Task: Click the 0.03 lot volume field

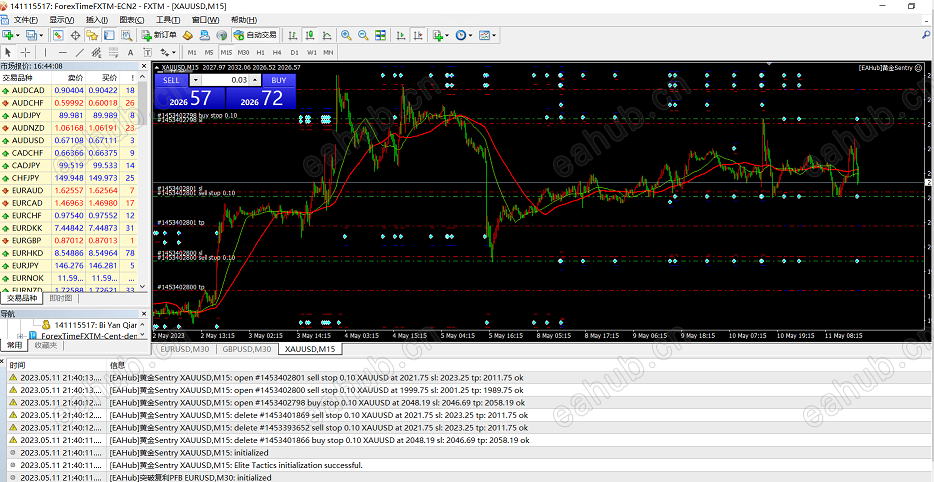Action: click(225, 80)
